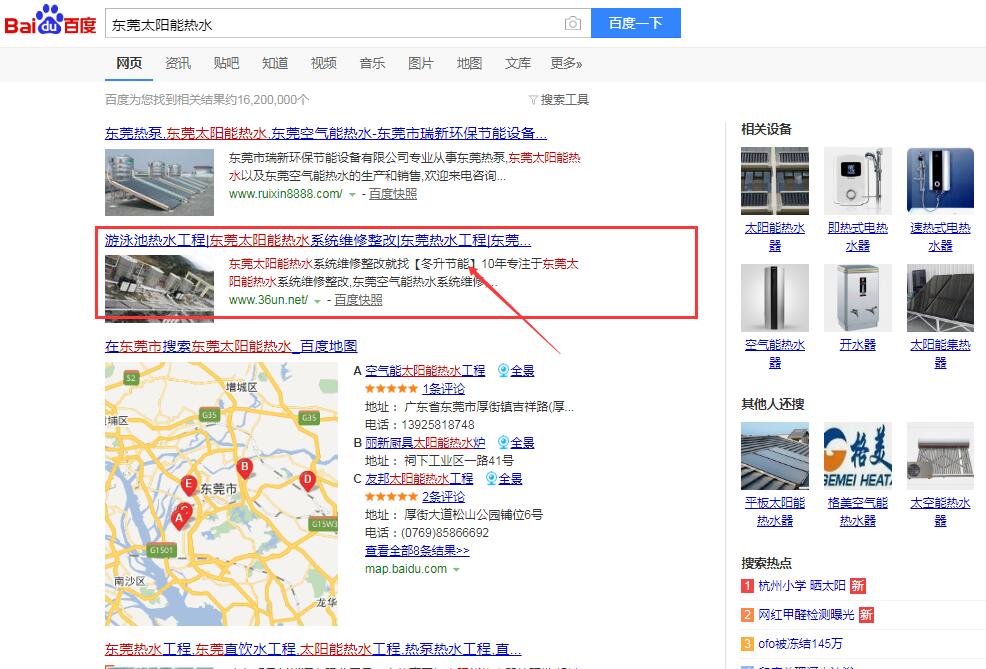Click the 格美空气能热水器 logo thumbnail
This screenshot has height=669, width=986.
pos(857,456)
